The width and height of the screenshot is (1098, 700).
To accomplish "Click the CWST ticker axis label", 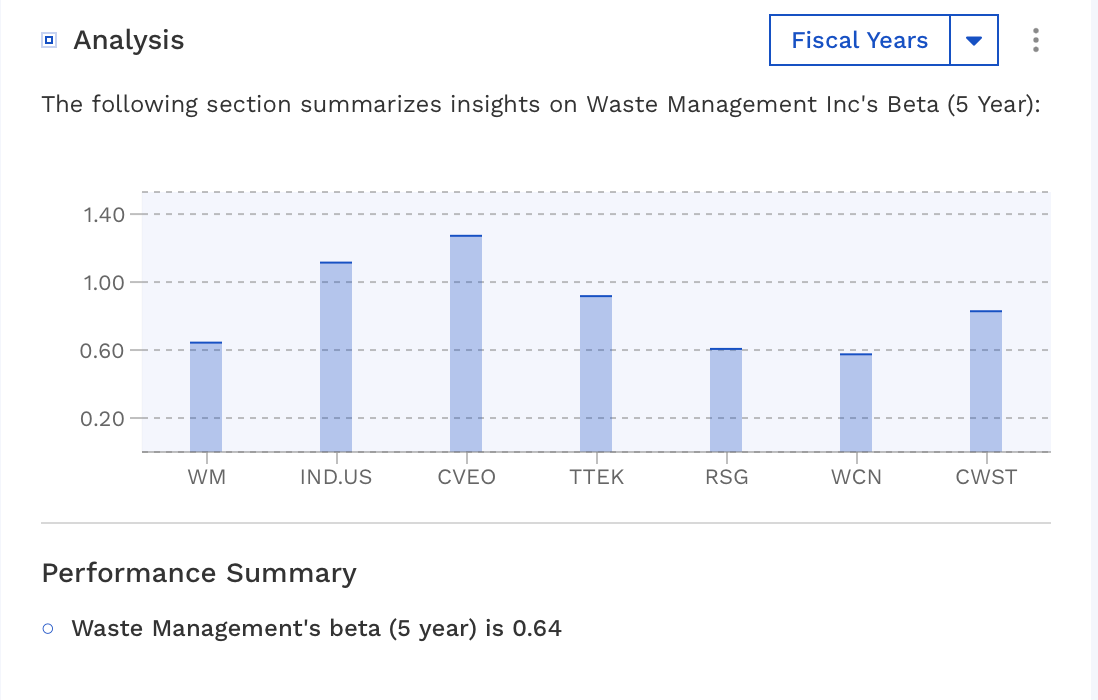I will click(986, 477).
